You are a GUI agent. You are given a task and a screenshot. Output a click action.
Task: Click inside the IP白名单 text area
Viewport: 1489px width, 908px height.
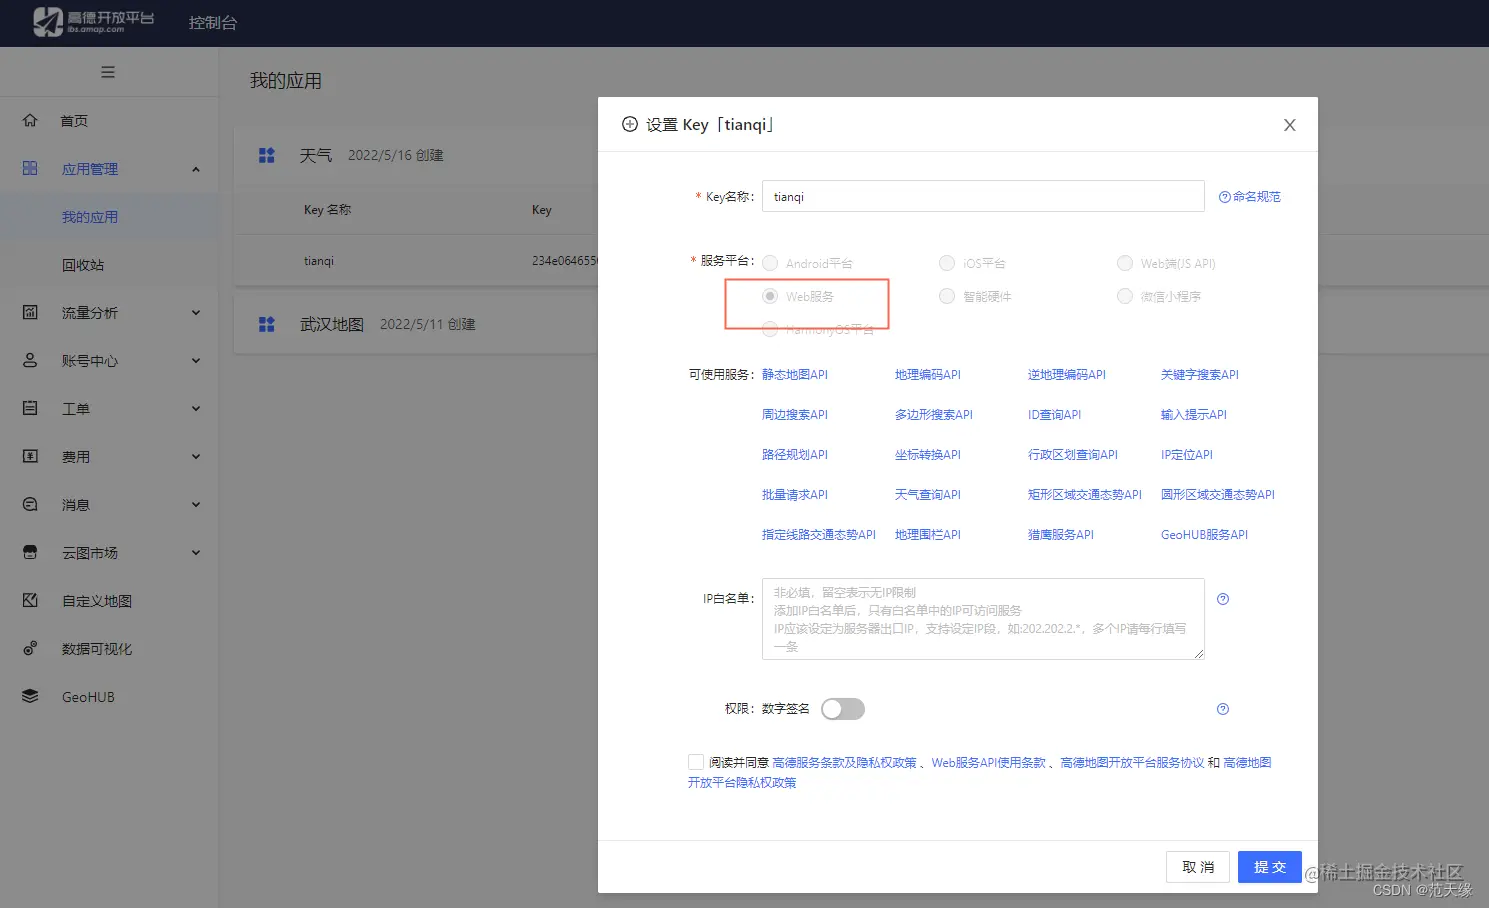click(982, 619)
